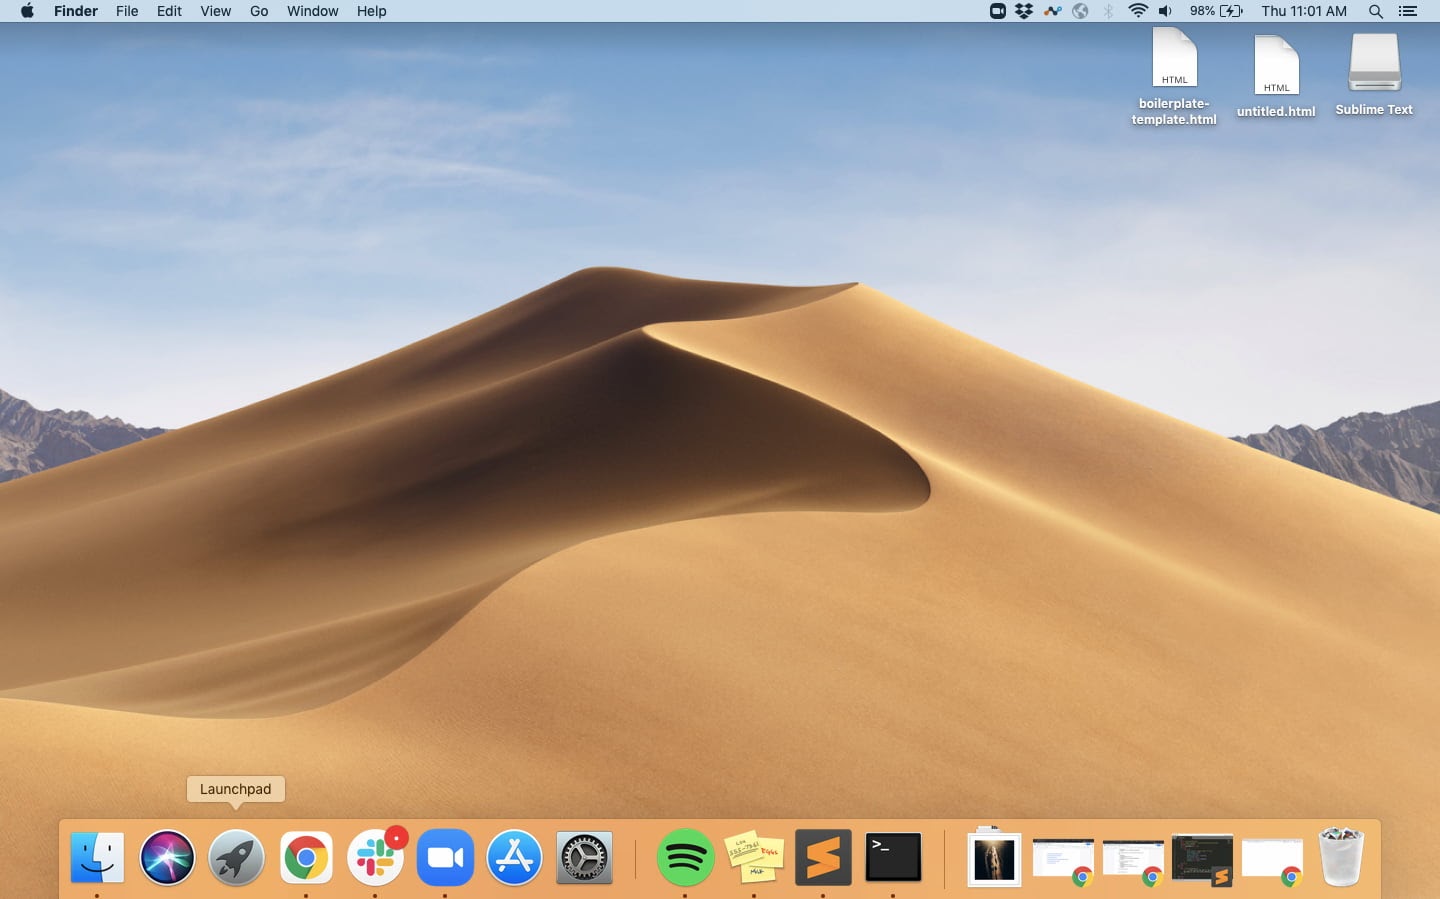Viewport: 1440px width, 899px height.
Task: Start Spotify from the Dock
Action: point(685,857)
